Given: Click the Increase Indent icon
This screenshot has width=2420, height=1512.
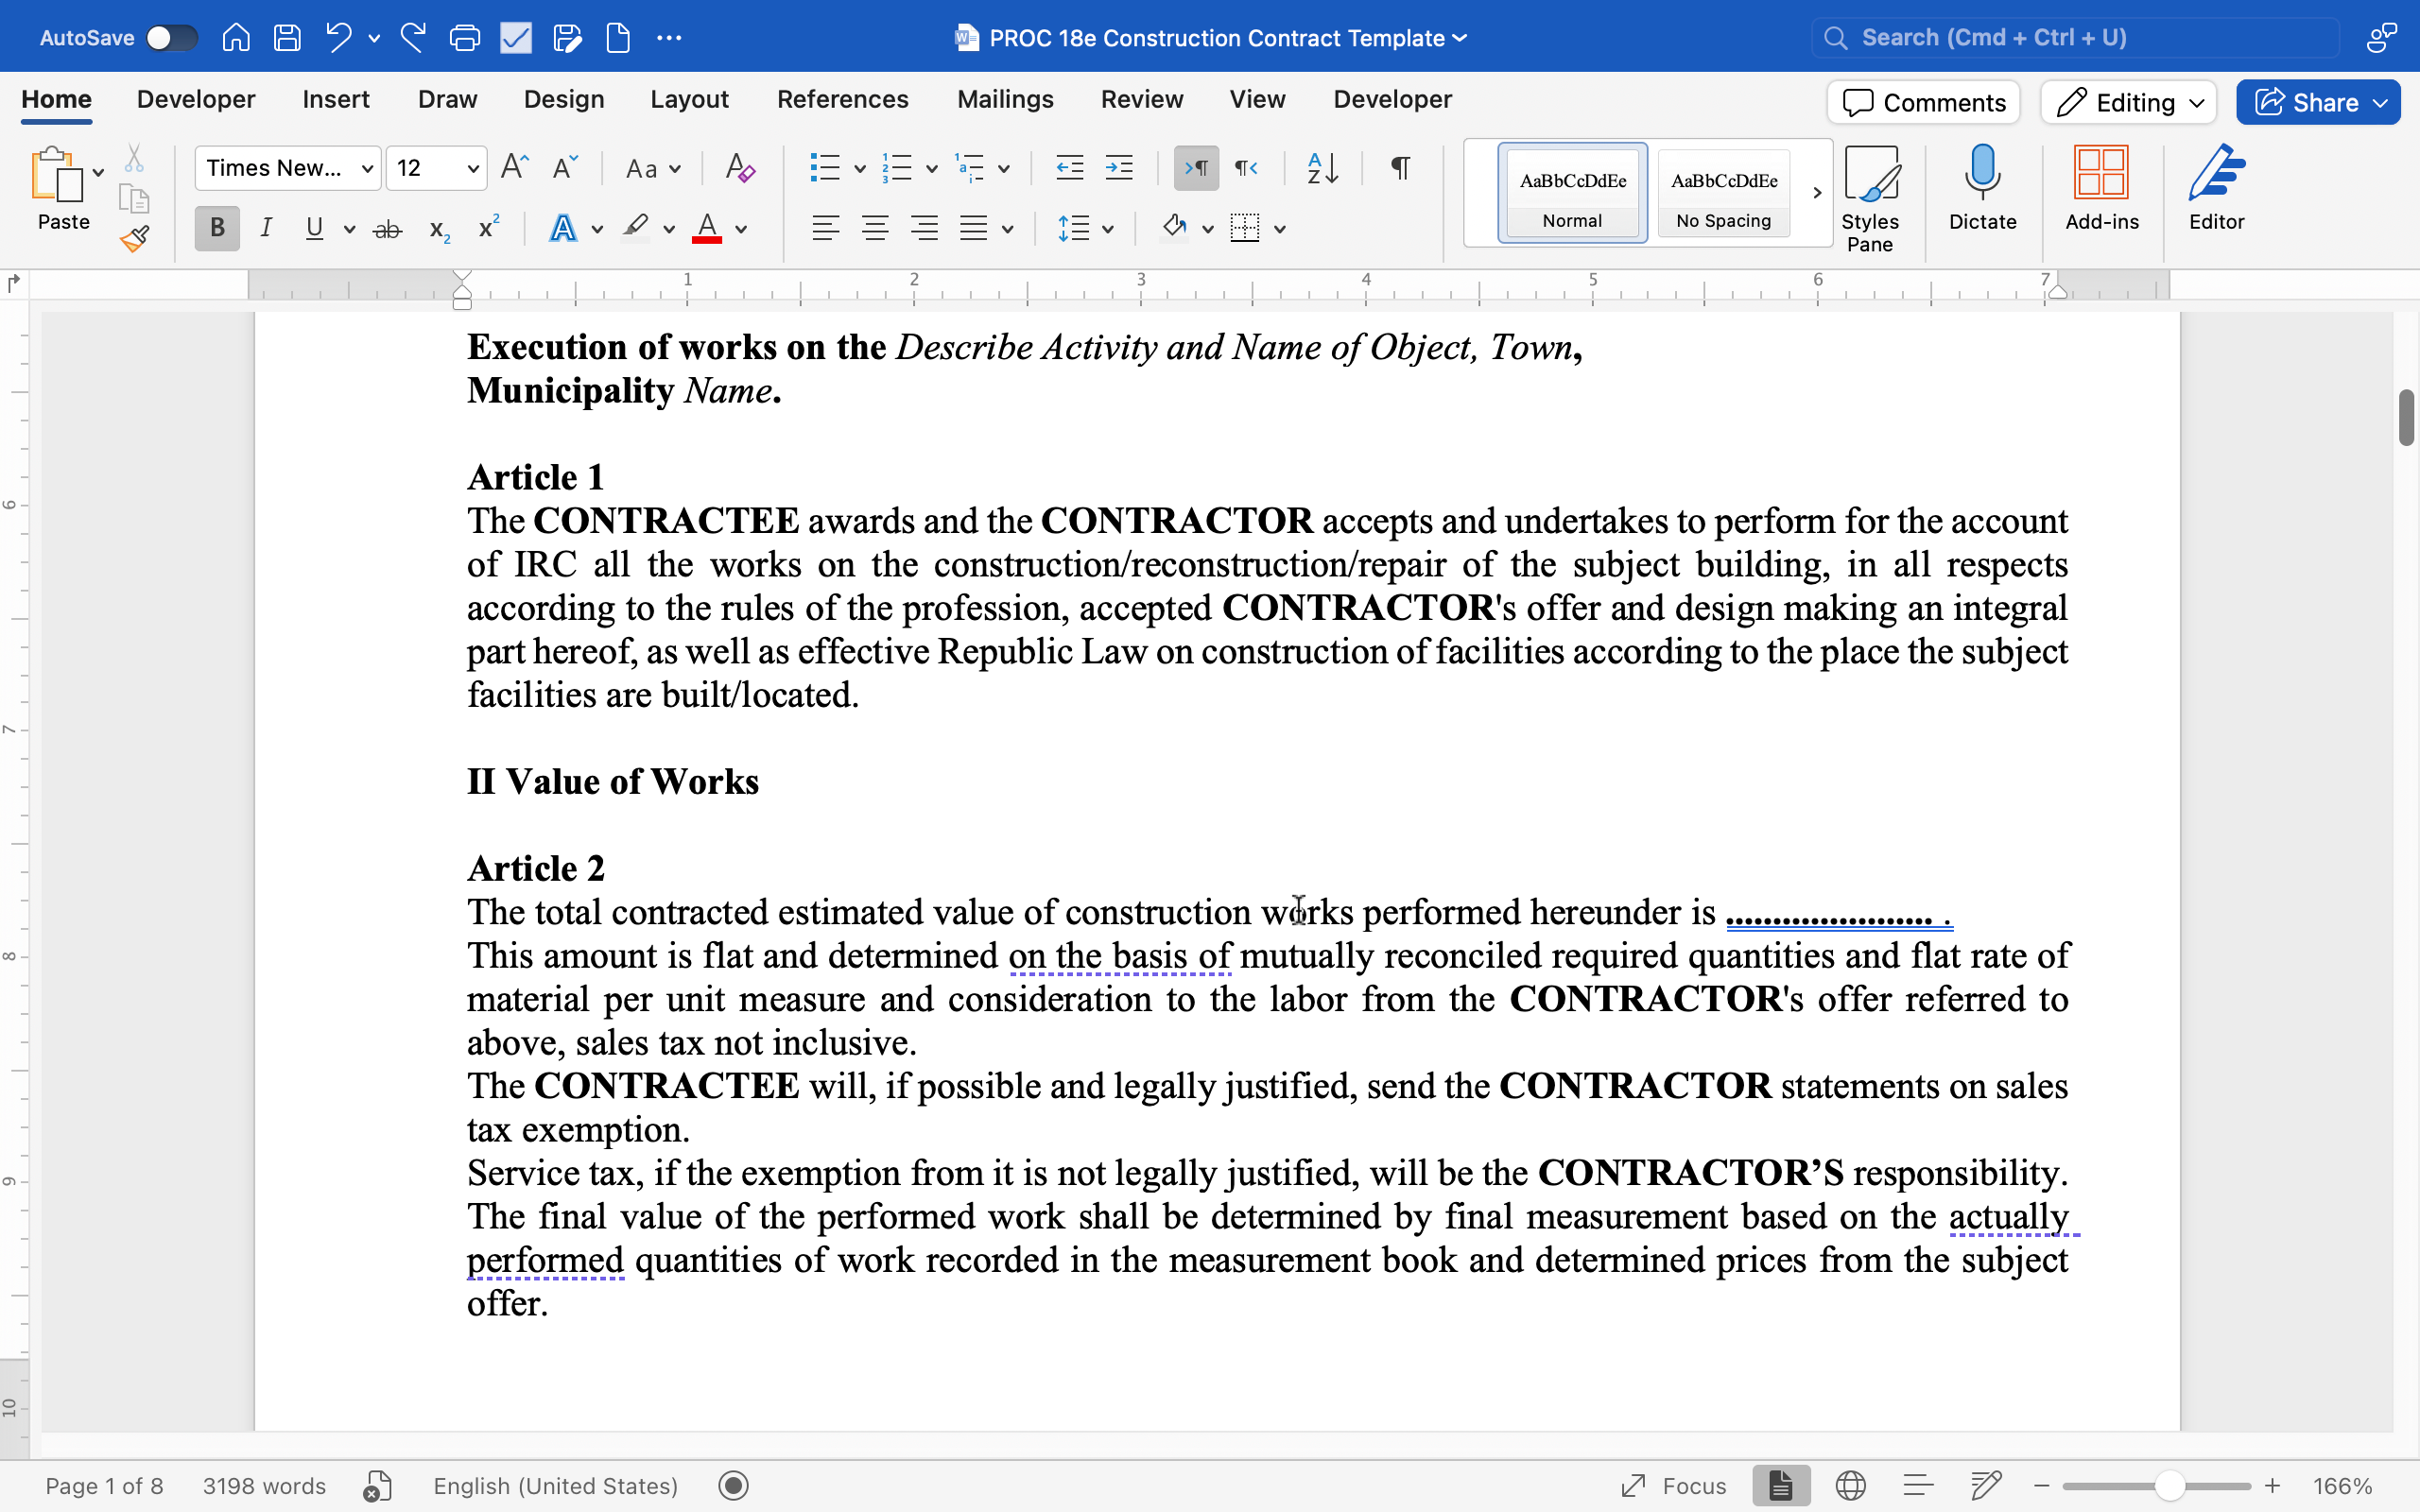Looking at the screenshot, I should click(1119, 168).
